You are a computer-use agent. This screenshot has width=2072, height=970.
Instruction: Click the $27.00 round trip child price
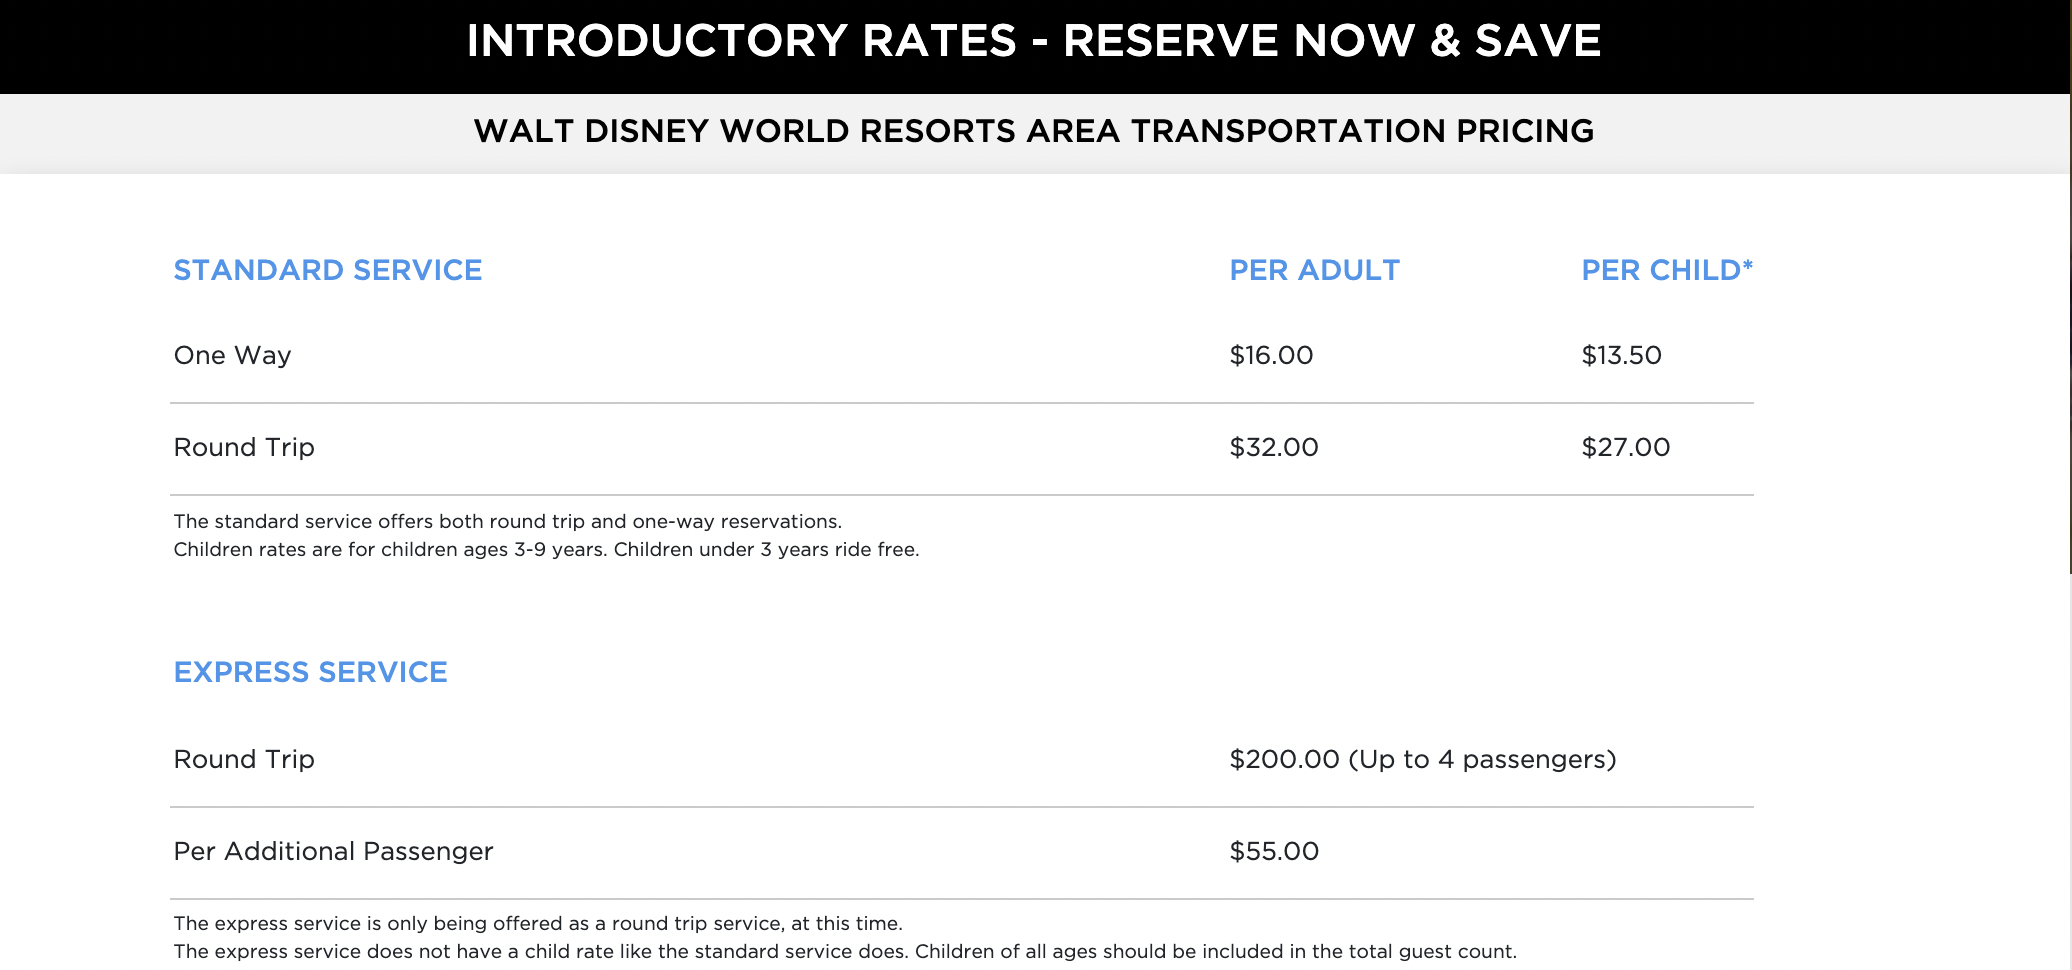pyautogui.click(x=1625, y=447)
